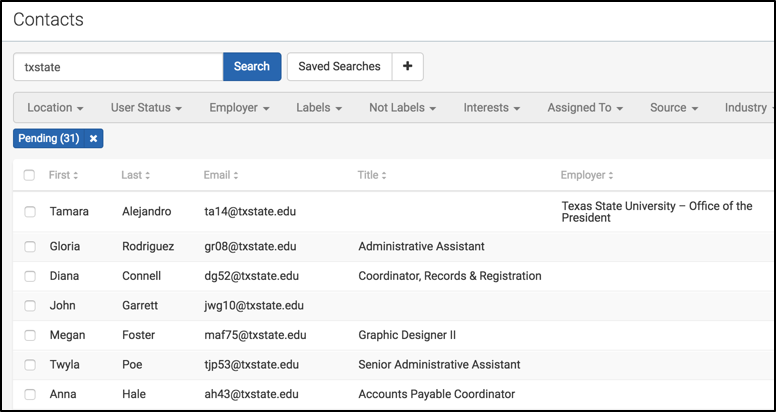This screenshot has width=776, height=412.
Task: Tick the checkbox for Diana Connell
Action: click(x=30, y=276)
